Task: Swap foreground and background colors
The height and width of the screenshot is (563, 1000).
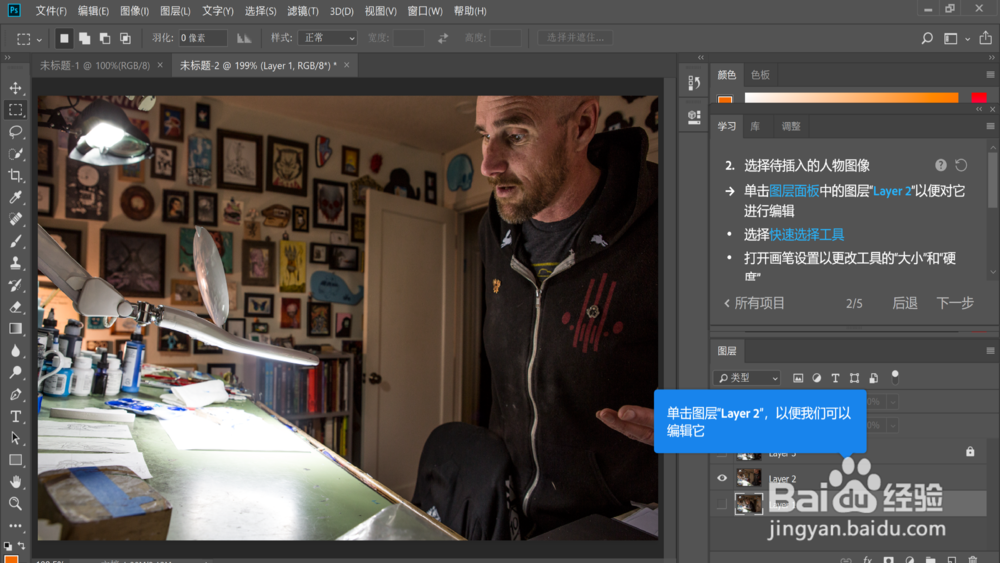Action: pyautogui.click(x=21, y=545)
